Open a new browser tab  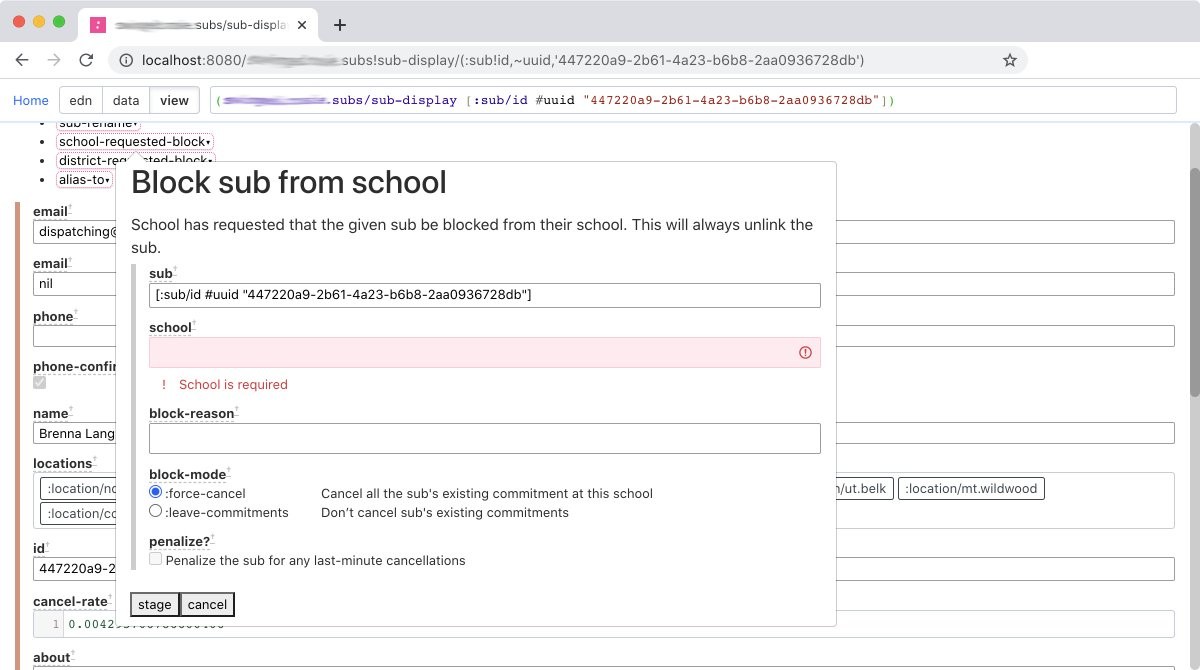click(x=340, y=25)
